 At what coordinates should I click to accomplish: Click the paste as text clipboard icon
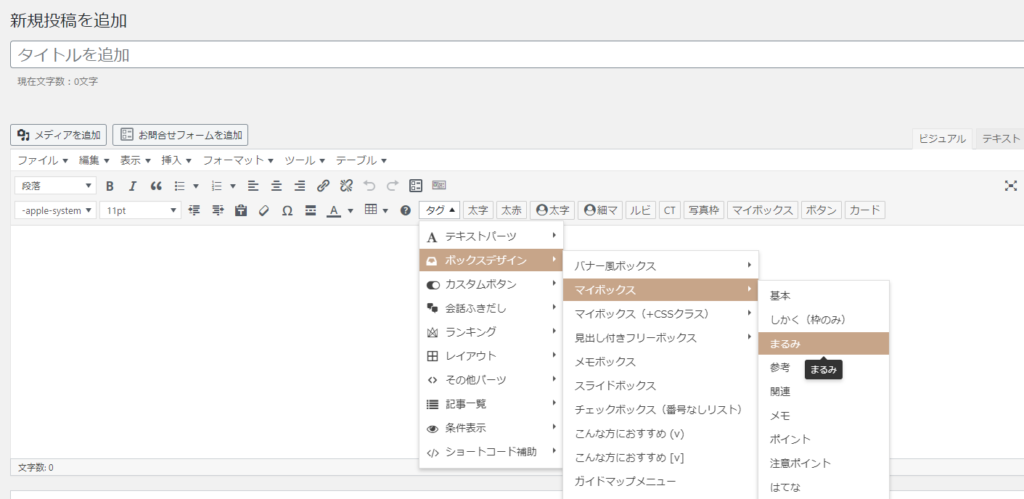(241, 210)
